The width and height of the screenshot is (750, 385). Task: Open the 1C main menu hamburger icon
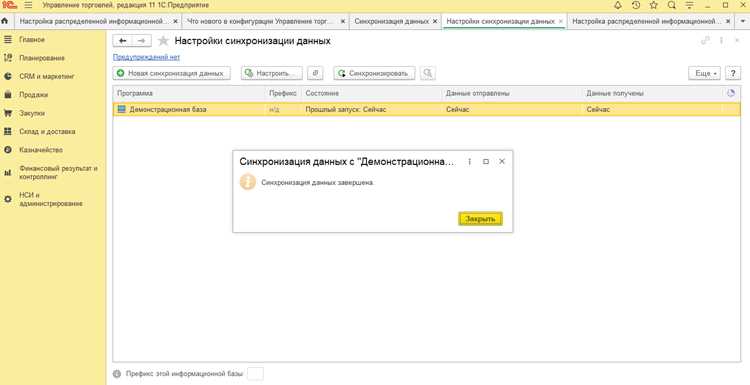pyautogui.click(x=28, y=5)
